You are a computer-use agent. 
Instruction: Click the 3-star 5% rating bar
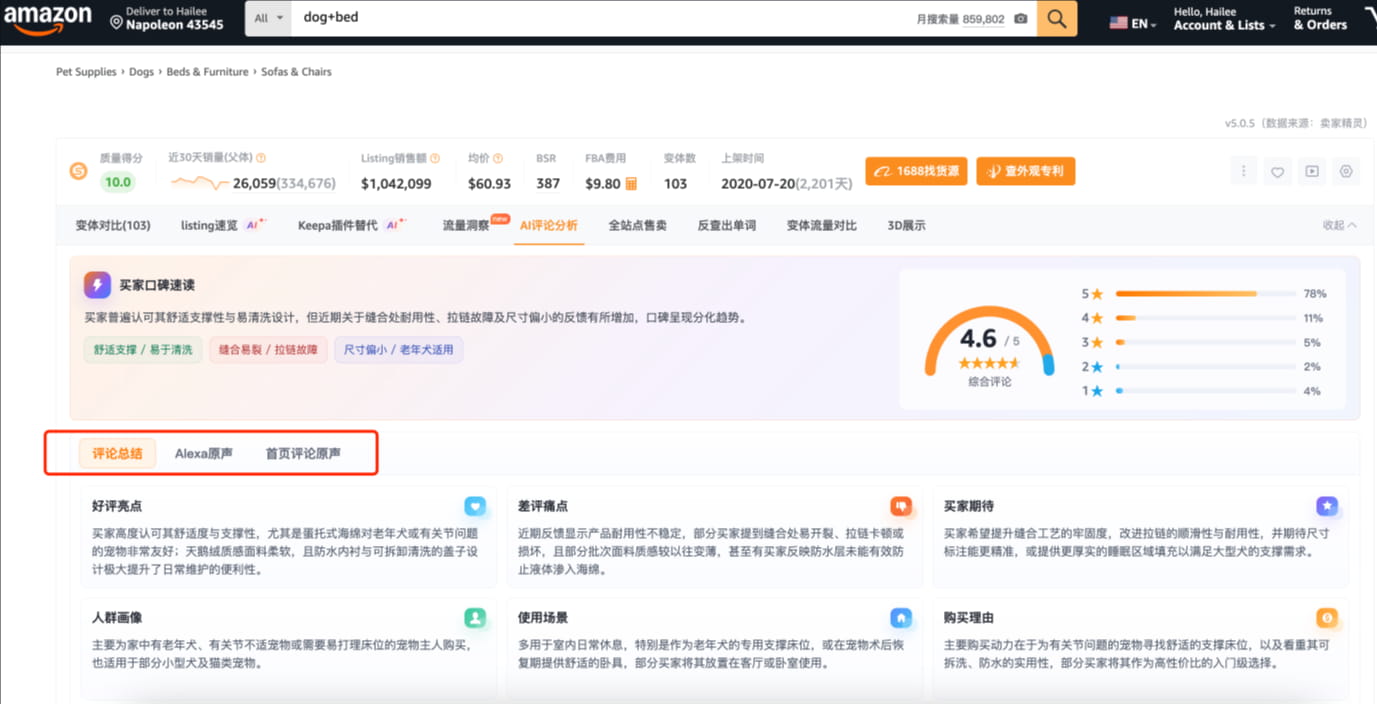coord(1204,342)
